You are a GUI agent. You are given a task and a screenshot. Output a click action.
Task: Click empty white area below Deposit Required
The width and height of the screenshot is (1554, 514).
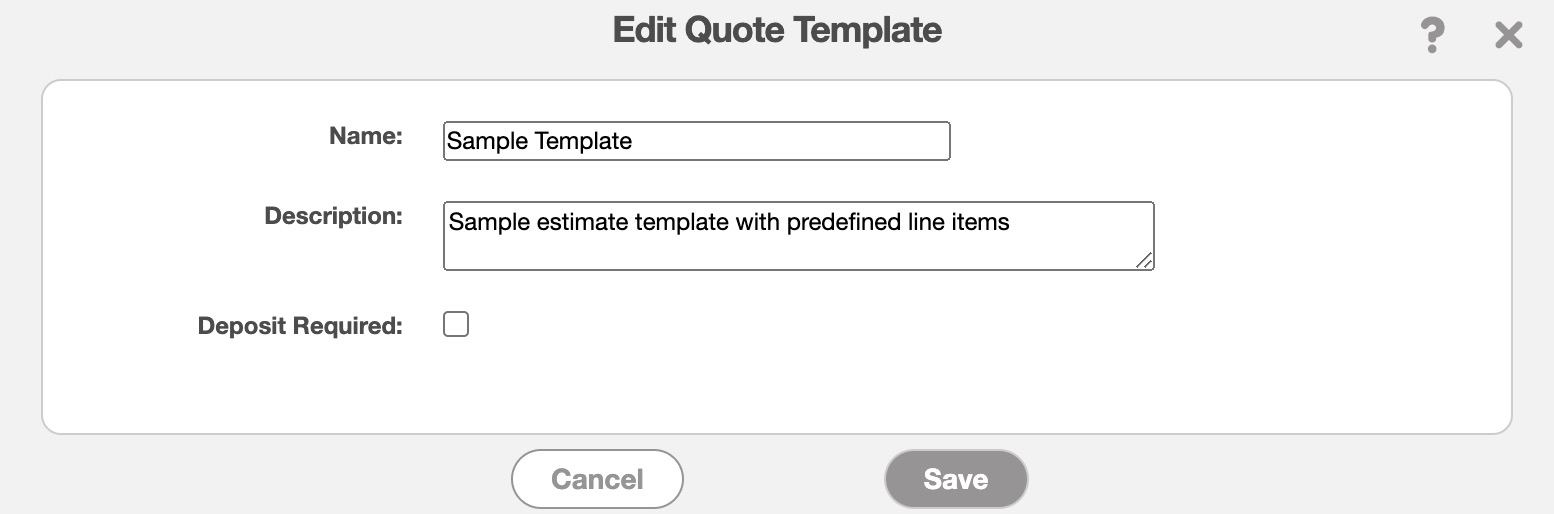pos(776,385)
